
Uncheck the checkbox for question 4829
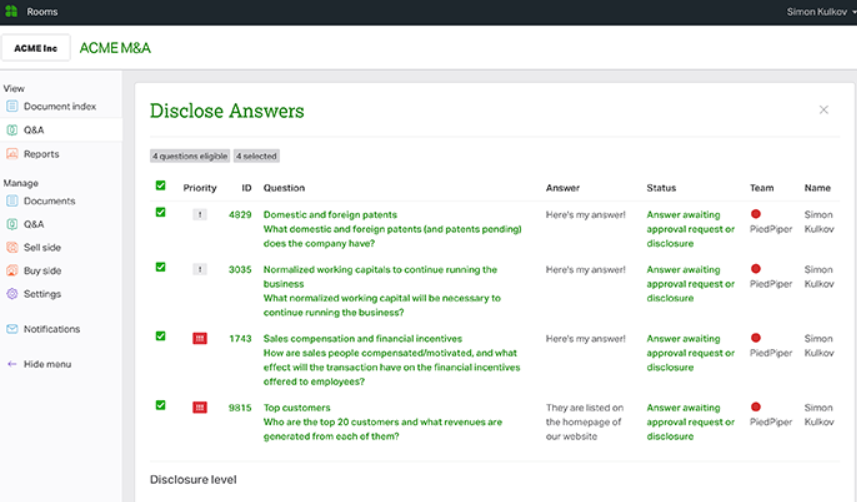pyautogui.click(x=160, y=212)
